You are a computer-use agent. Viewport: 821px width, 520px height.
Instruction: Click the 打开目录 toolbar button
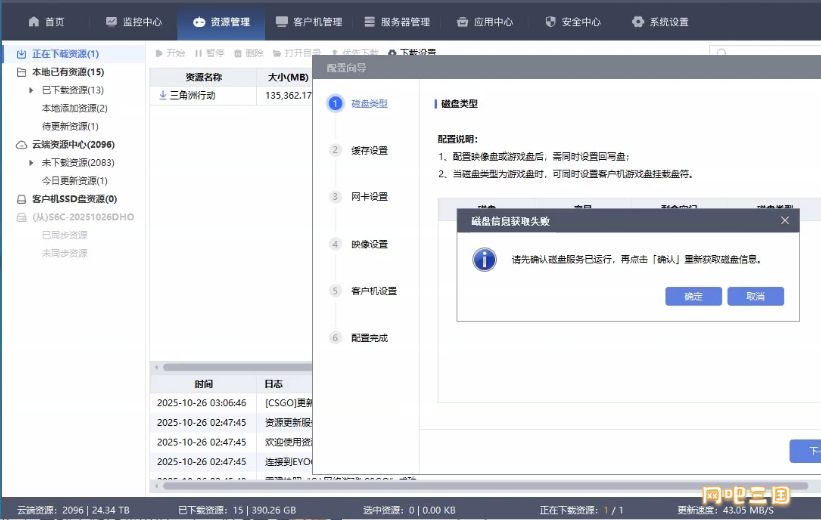[x=297, y=53]
